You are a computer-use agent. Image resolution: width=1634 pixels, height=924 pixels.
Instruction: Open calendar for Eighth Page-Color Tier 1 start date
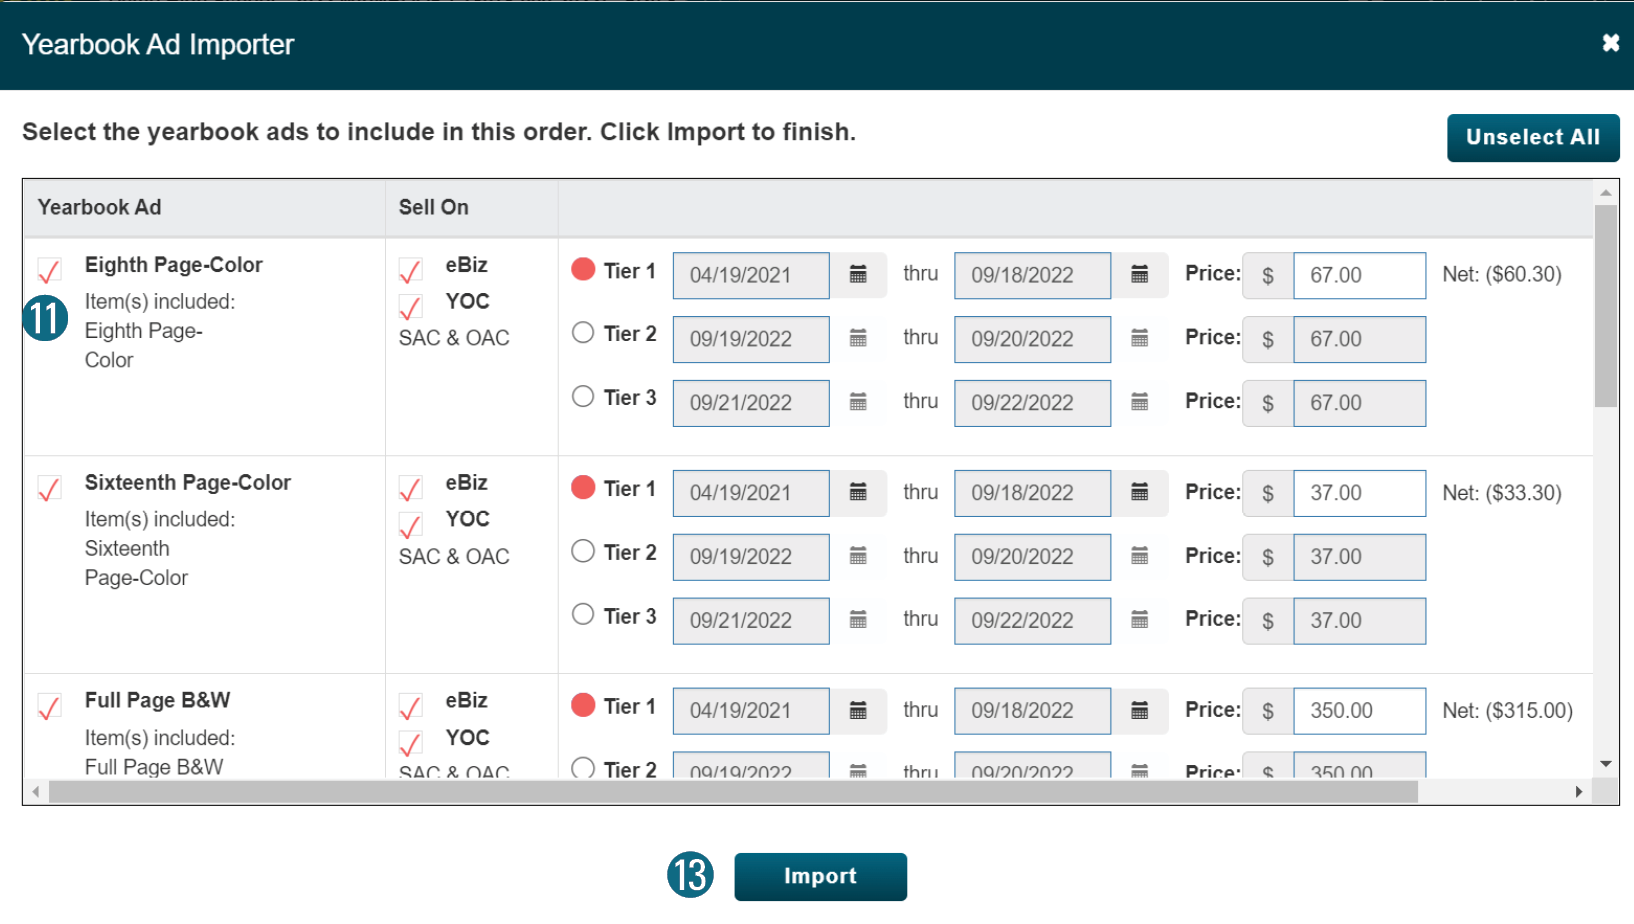click(858, 275)
